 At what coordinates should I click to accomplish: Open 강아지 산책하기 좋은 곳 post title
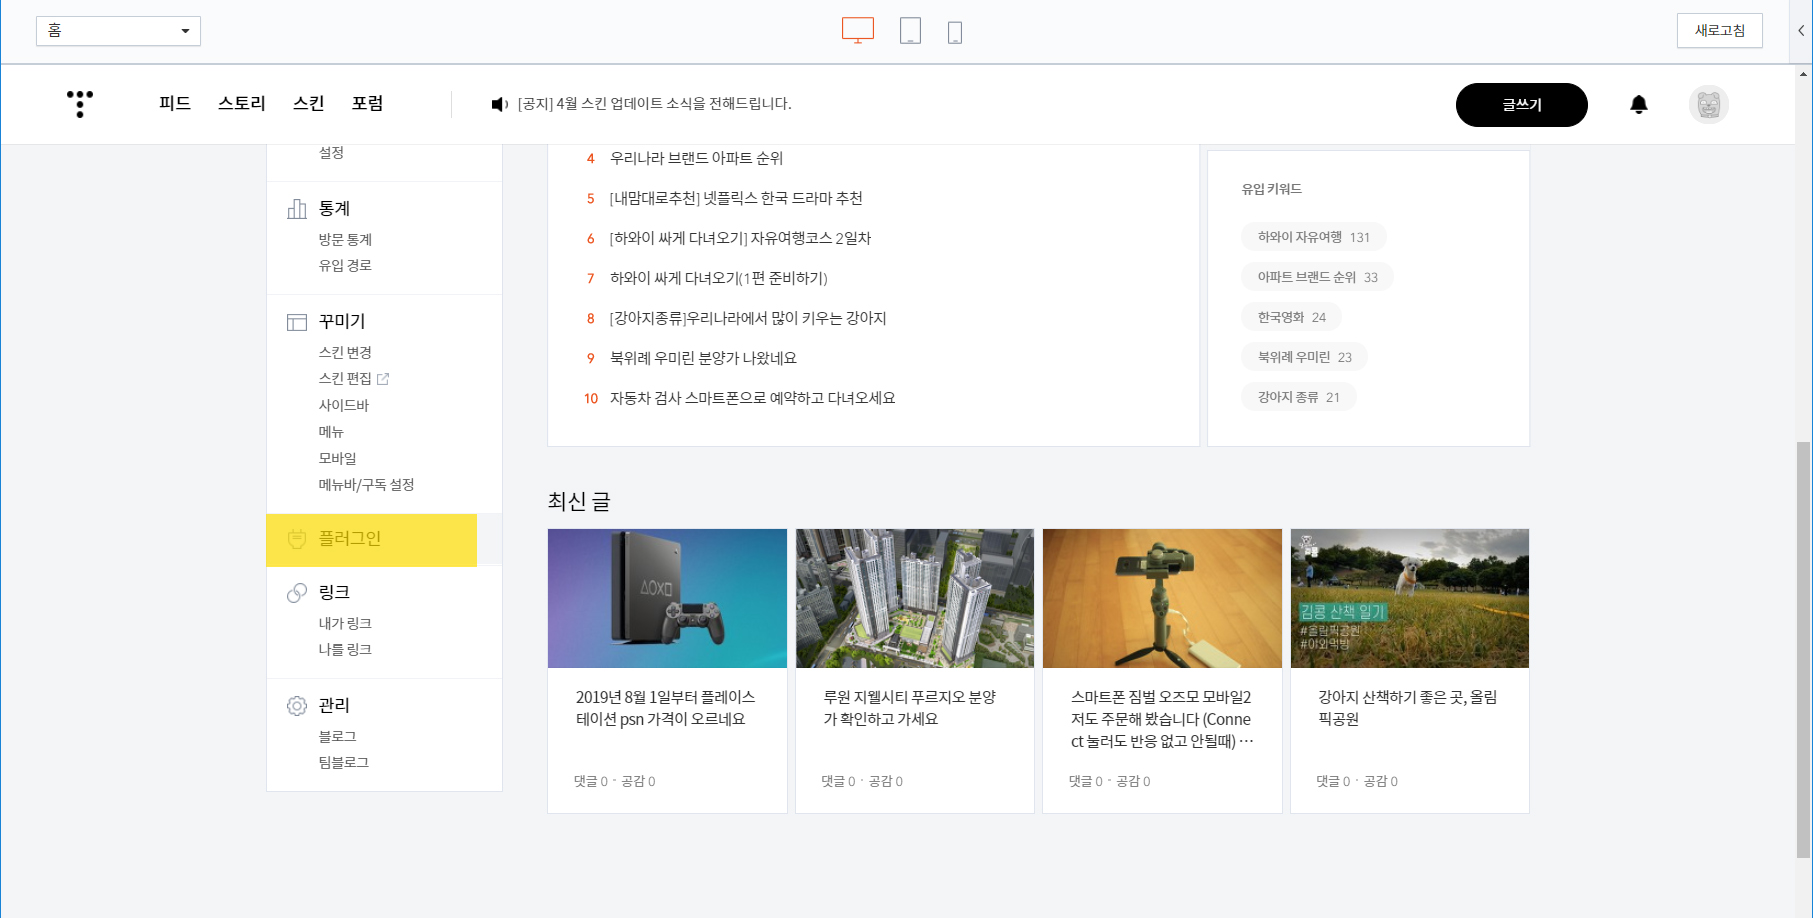coord(1408,708)
